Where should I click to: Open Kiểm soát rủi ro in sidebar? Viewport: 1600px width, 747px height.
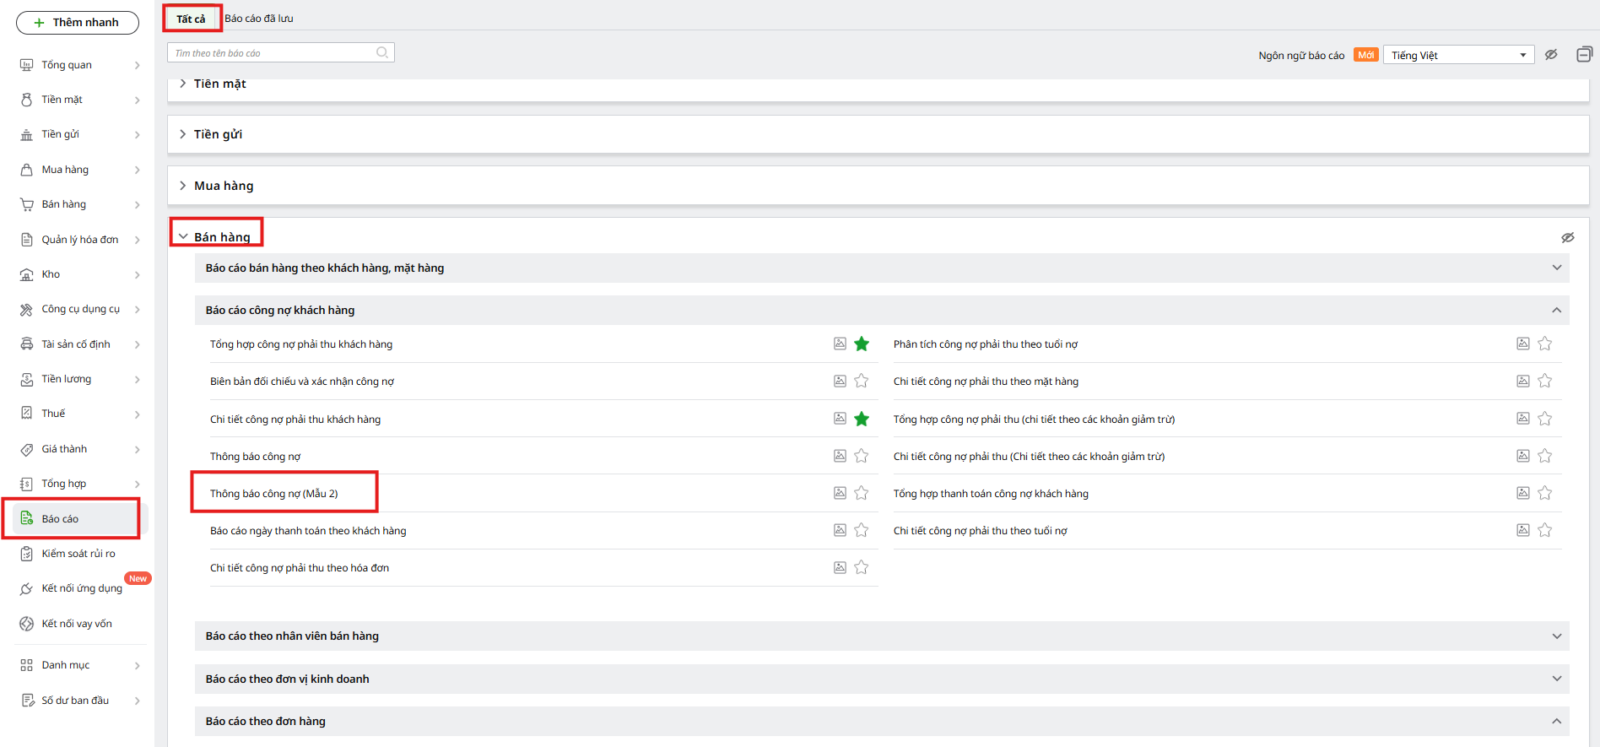78,554
